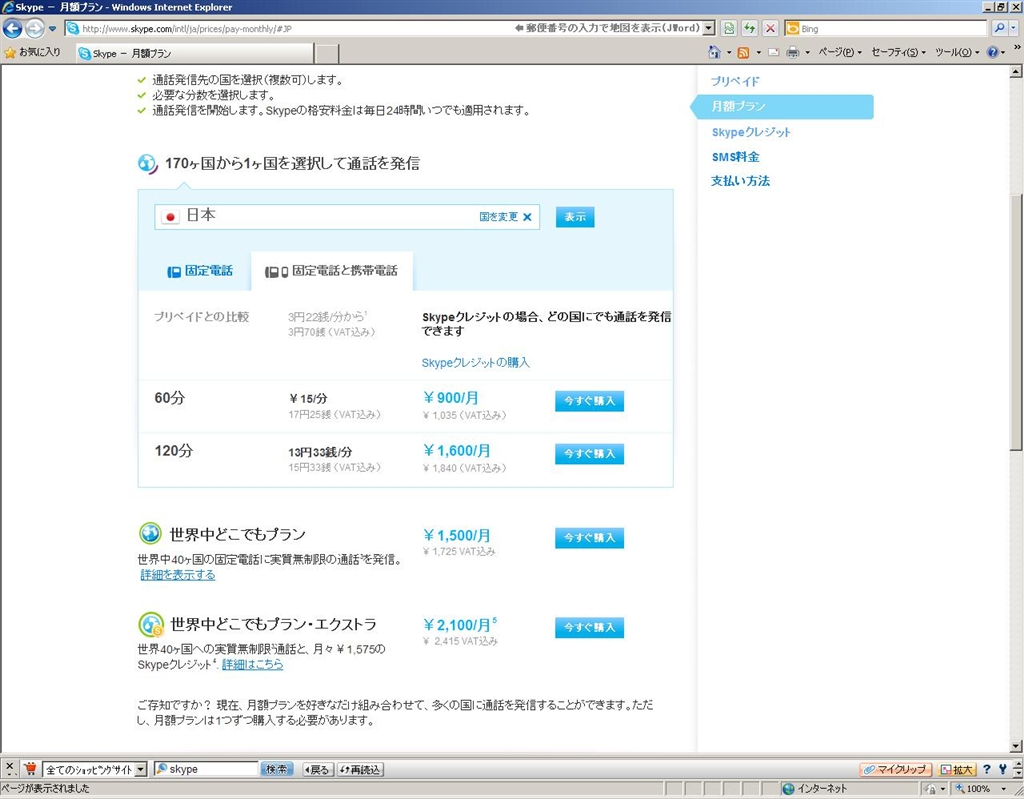Viewport: 1024px width, 799px height.
Task: Click the compatibility view page icon
Action: pyautogui.click(x=730, y=29)
